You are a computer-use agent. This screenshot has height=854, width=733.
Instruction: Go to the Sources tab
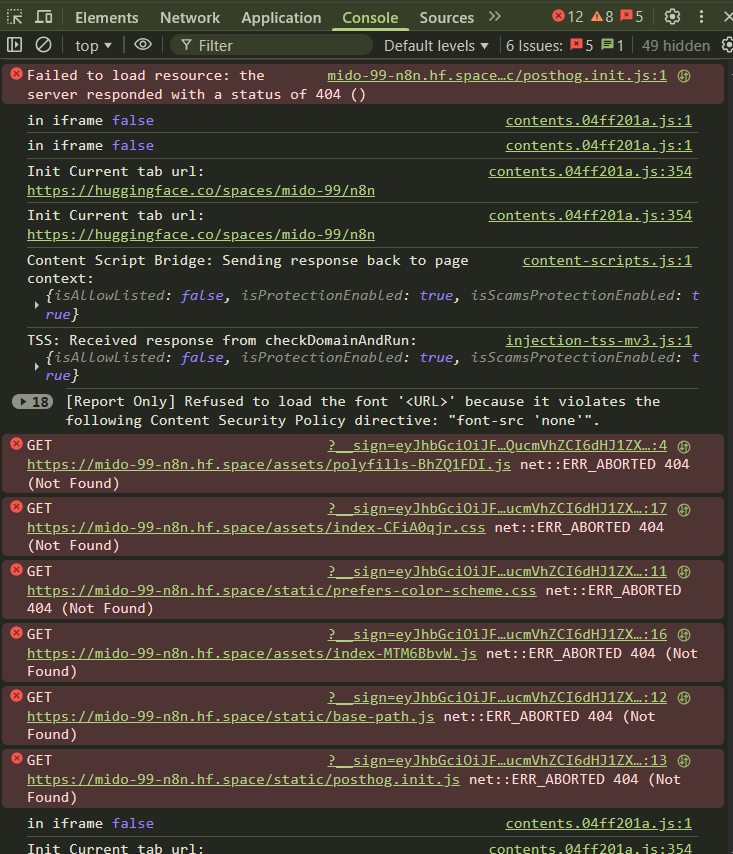click(x=447, y=17)
